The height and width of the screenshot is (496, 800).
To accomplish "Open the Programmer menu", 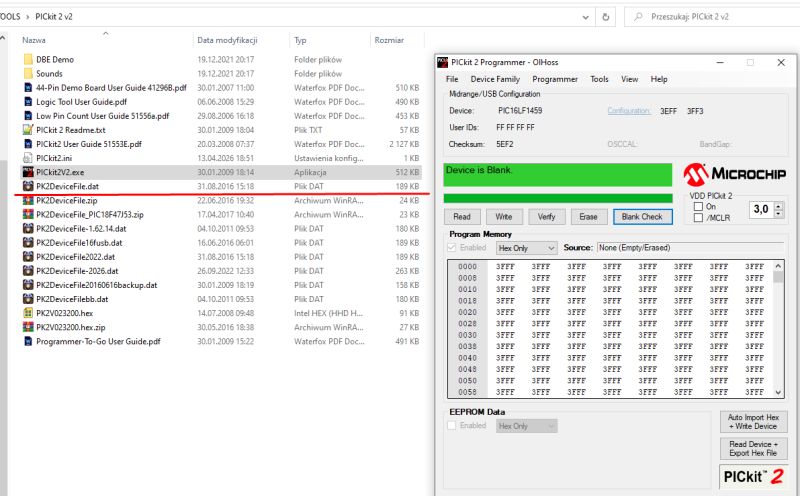I will click(x=555, y=79).
